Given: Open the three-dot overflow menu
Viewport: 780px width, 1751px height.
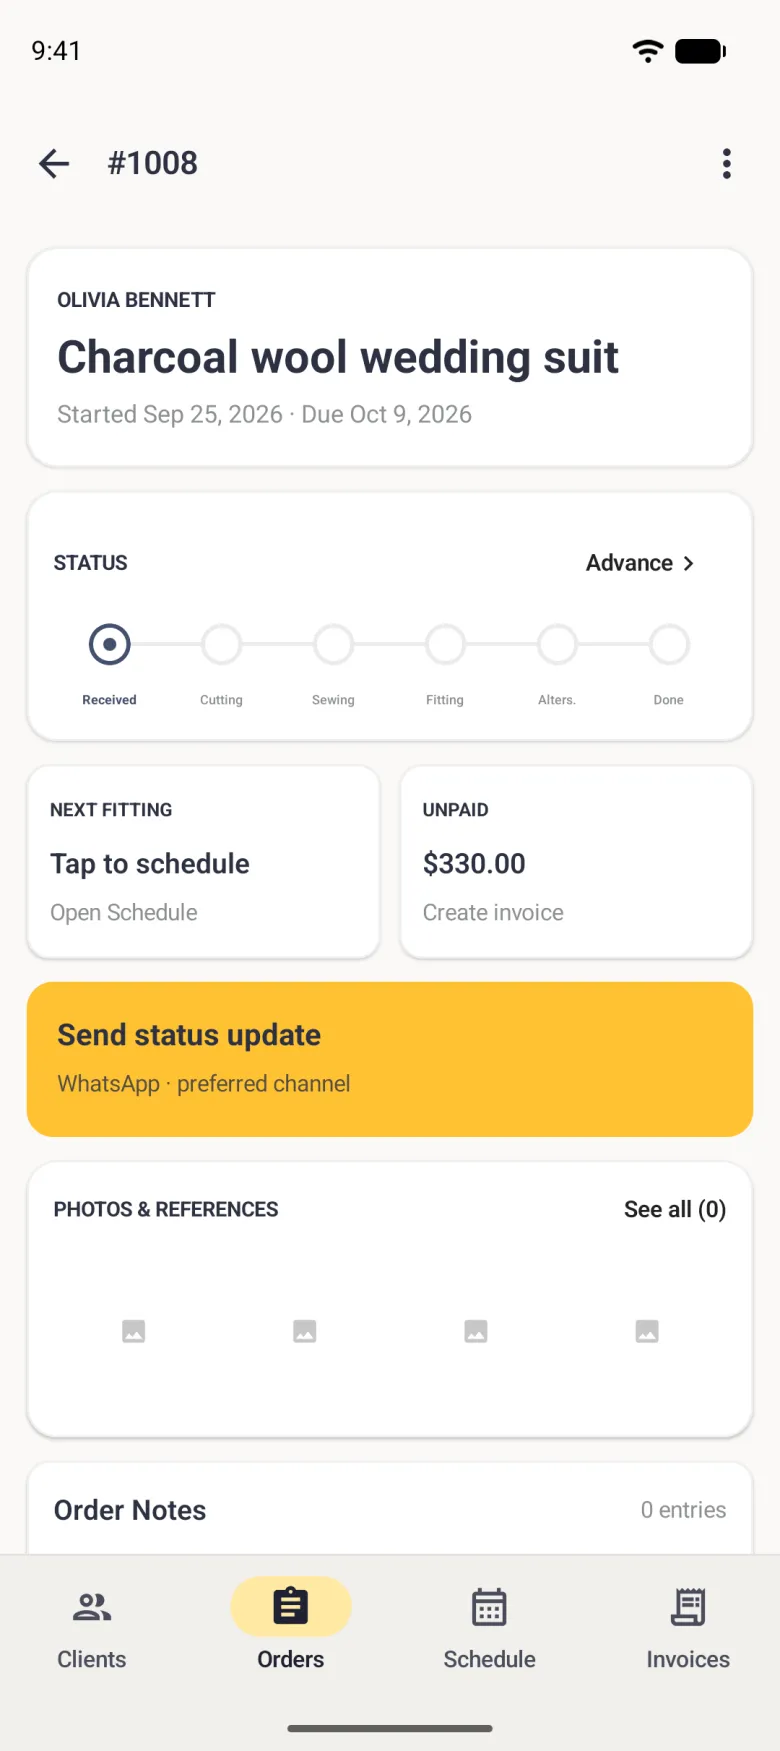Looking at the screenshot, I should 727,163.
